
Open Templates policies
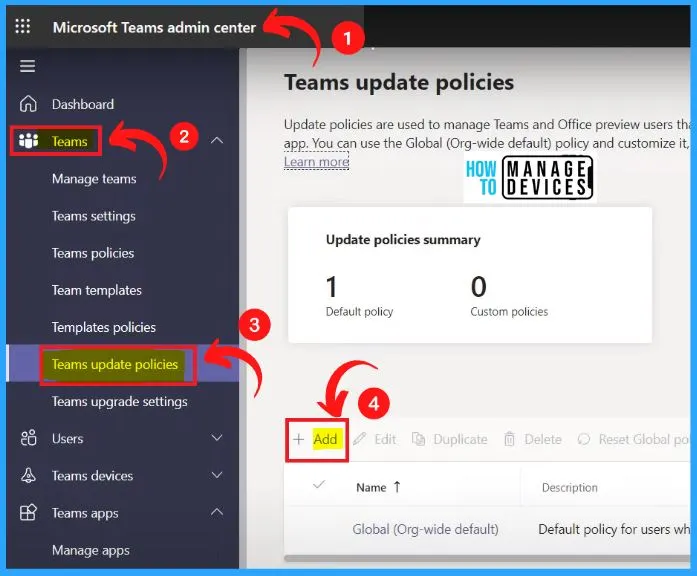pos(104,327)
